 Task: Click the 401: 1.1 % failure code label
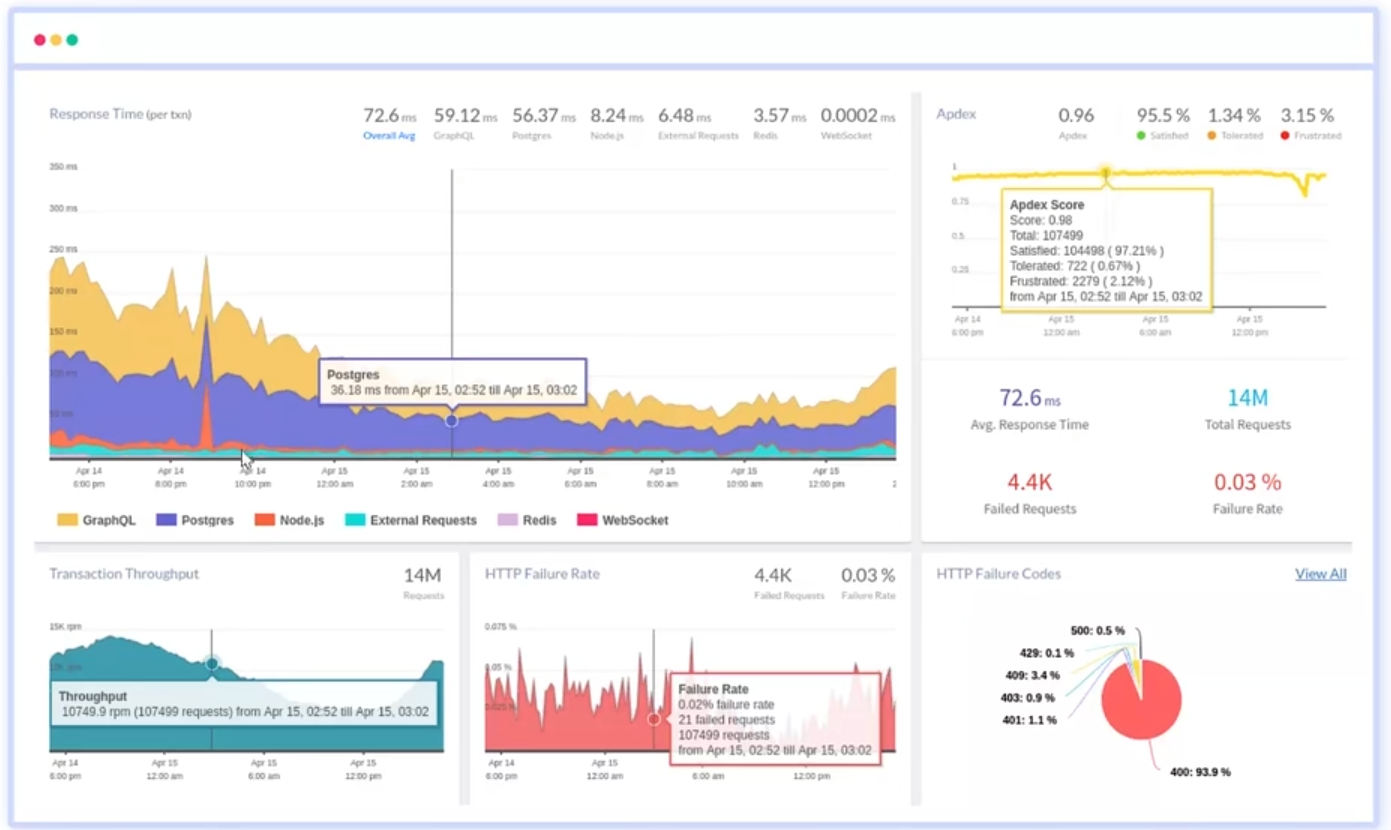[x=1028, y=720]
